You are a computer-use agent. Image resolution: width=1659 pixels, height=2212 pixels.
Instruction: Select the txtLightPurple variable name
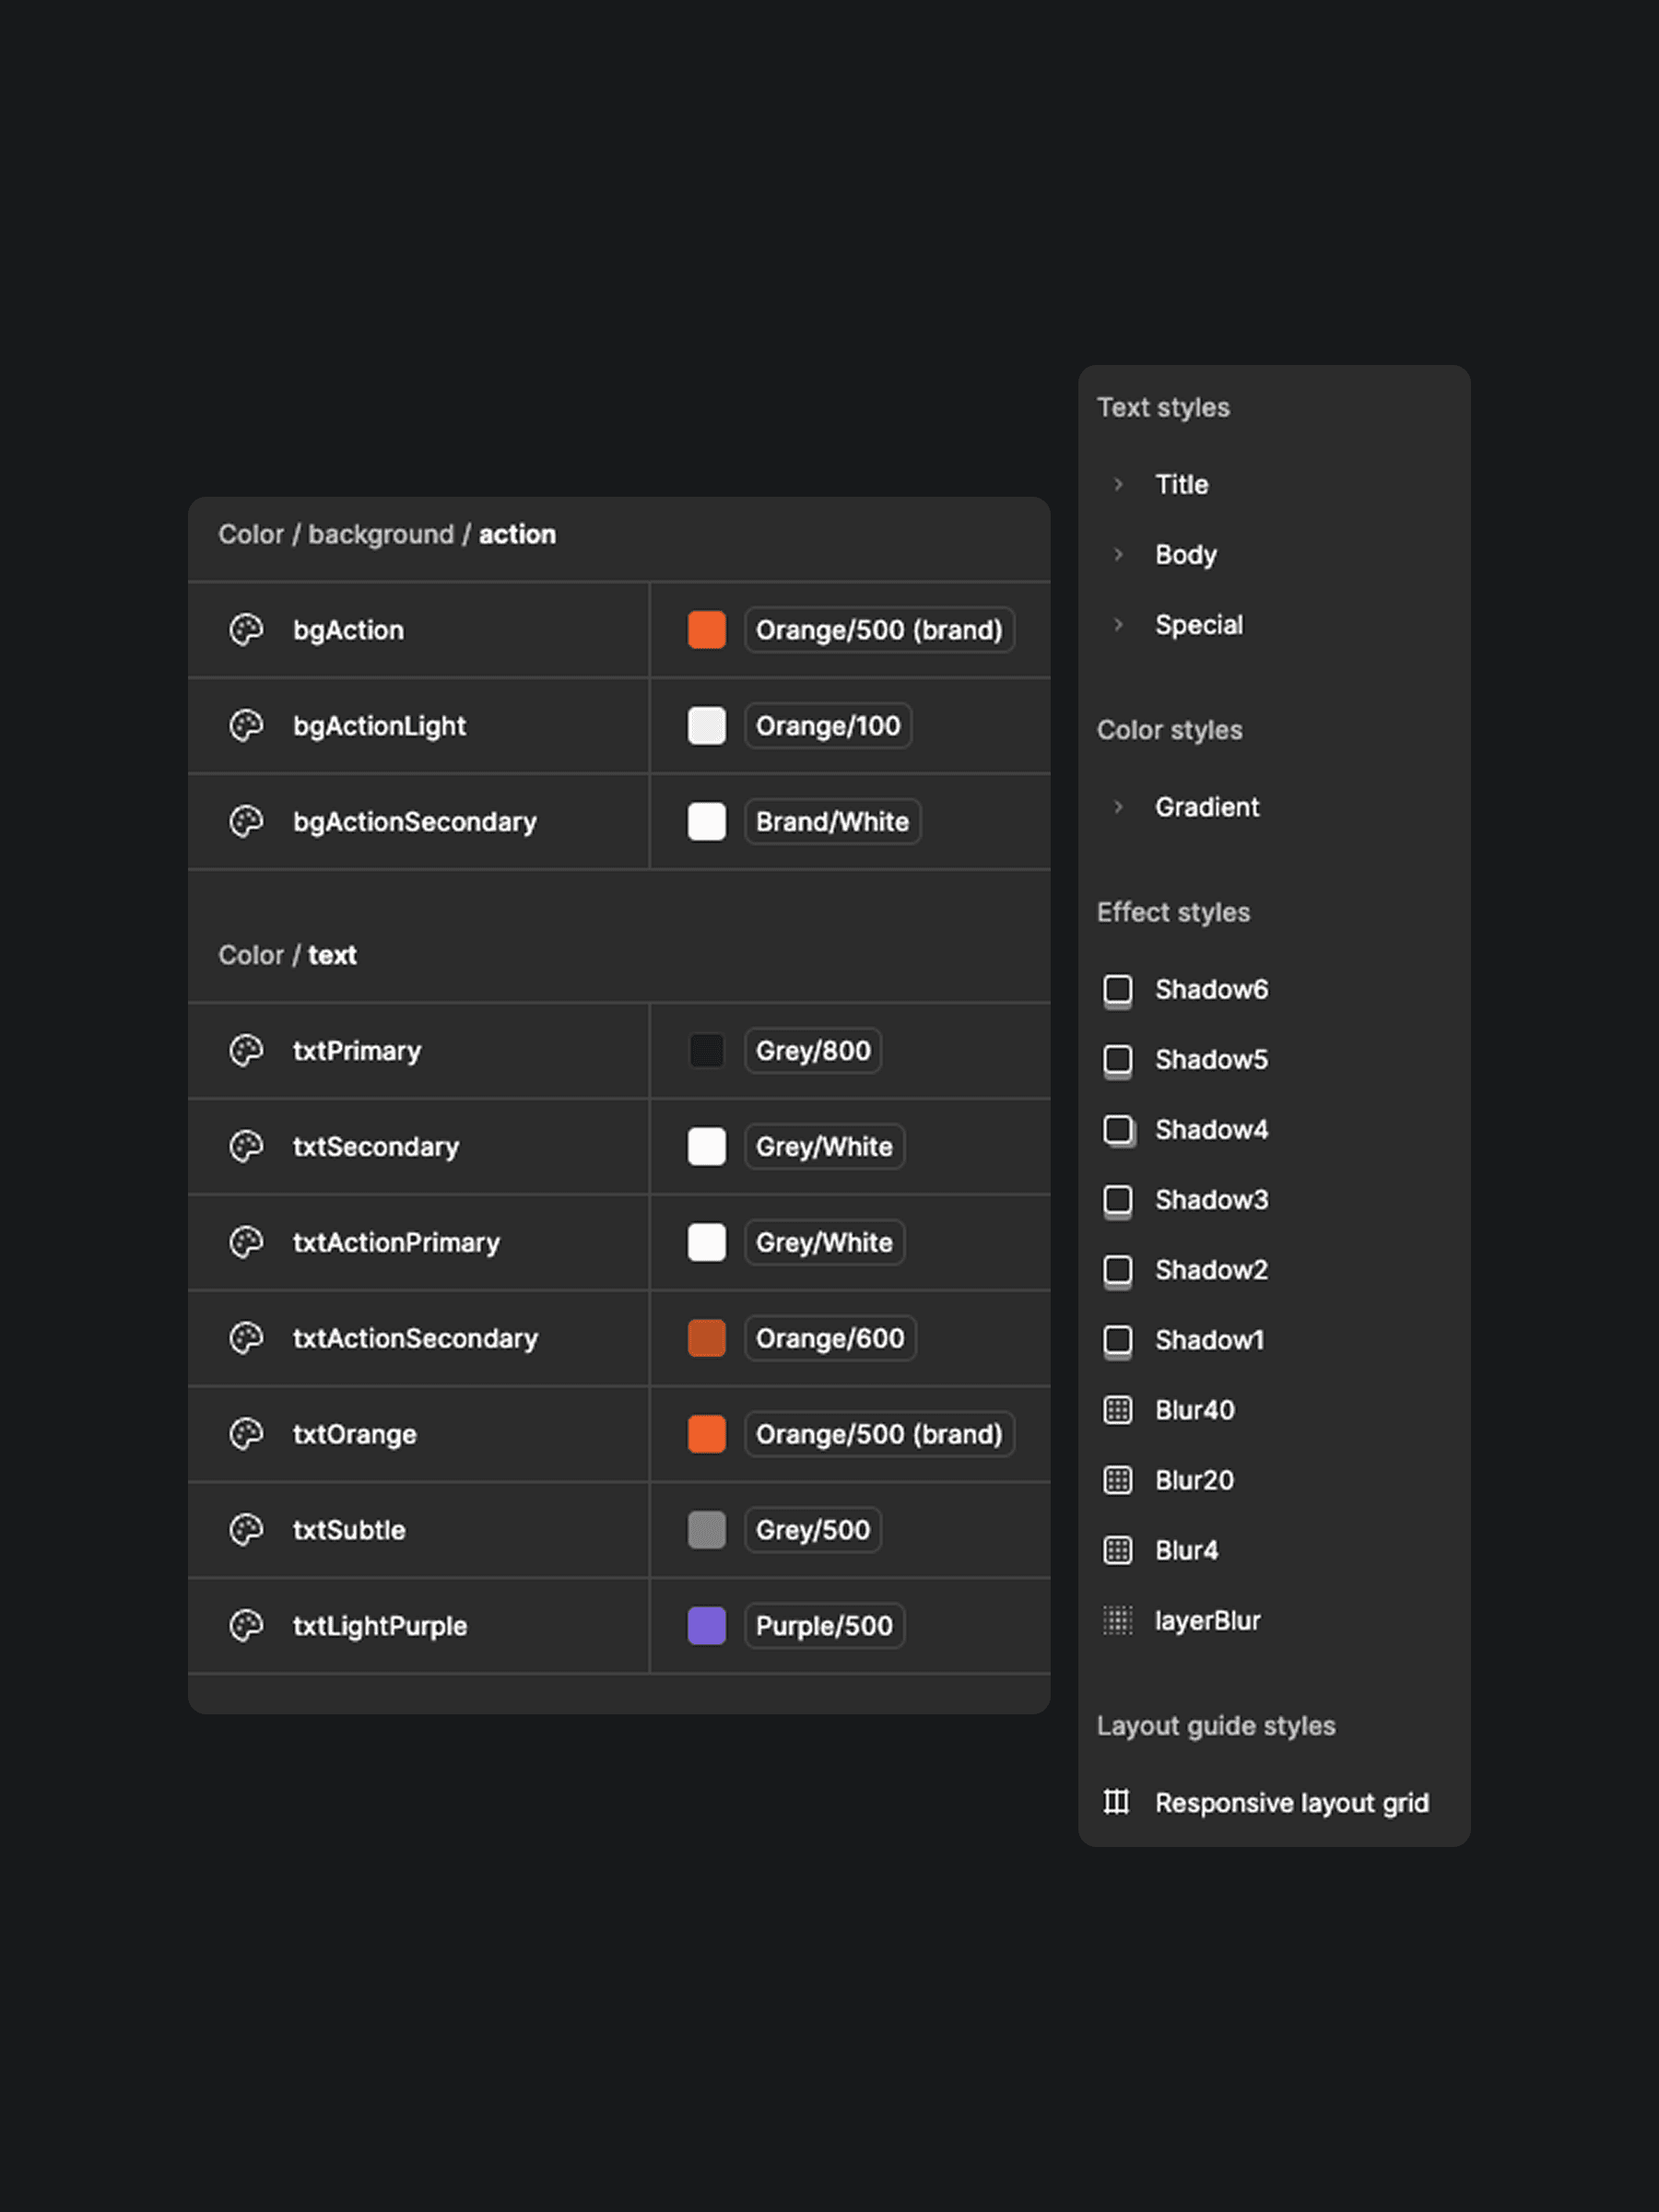point(380,1626)
